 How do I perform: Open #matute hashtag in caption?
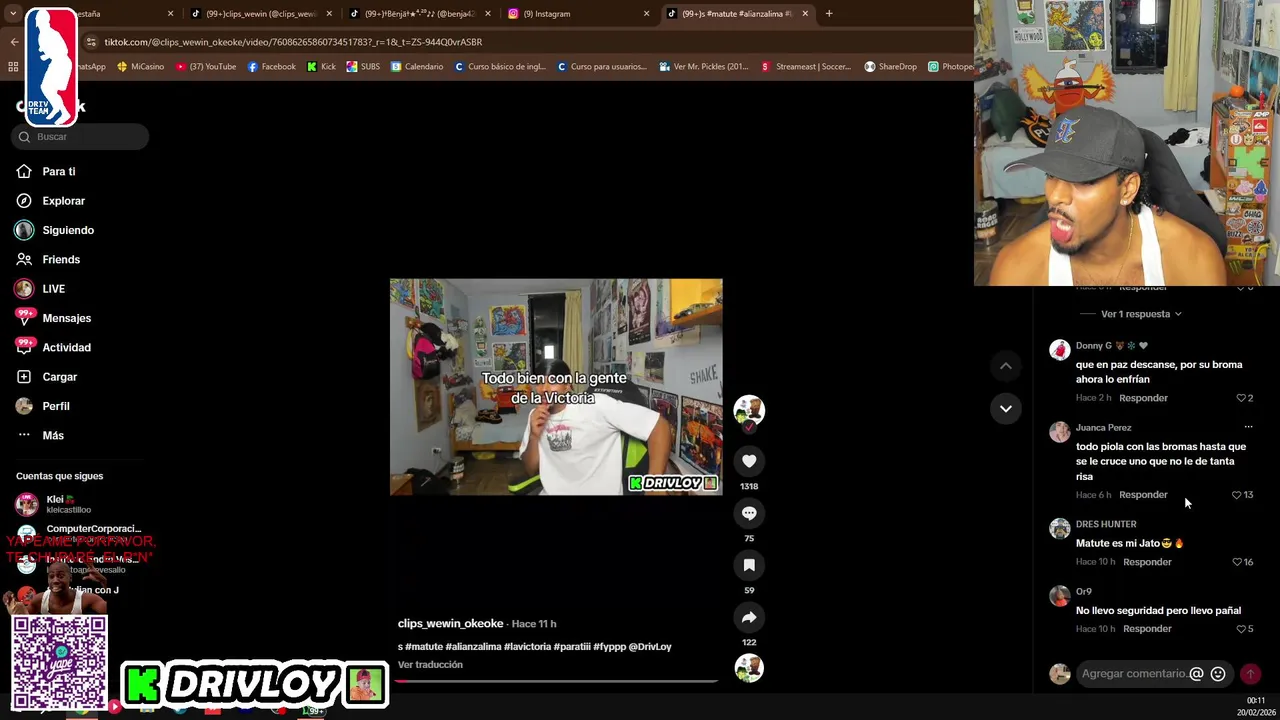coord(424,647)
